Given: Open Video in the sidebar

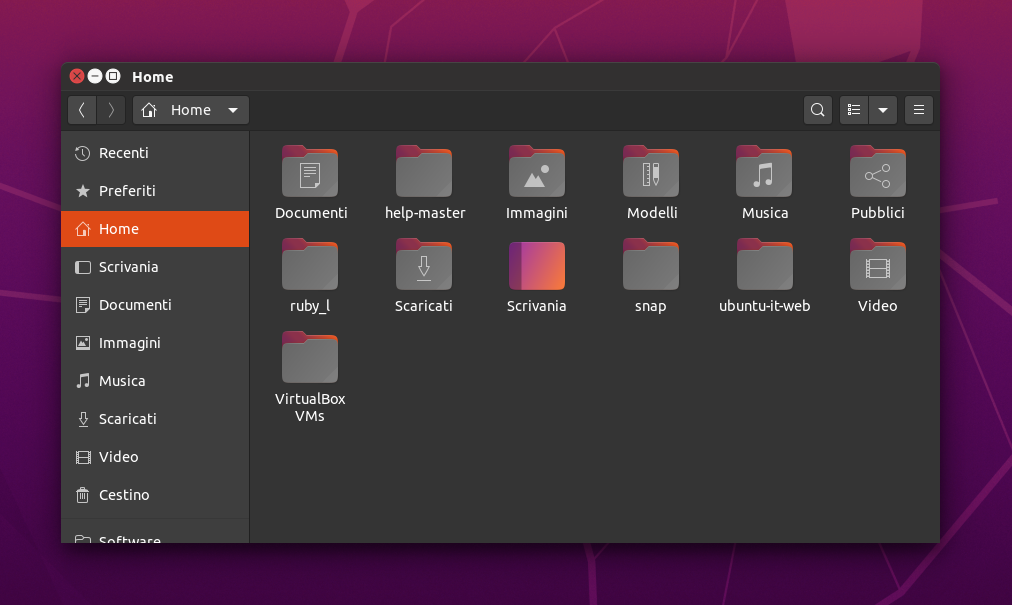Looking at the screenshot, I should click(155, 457).
